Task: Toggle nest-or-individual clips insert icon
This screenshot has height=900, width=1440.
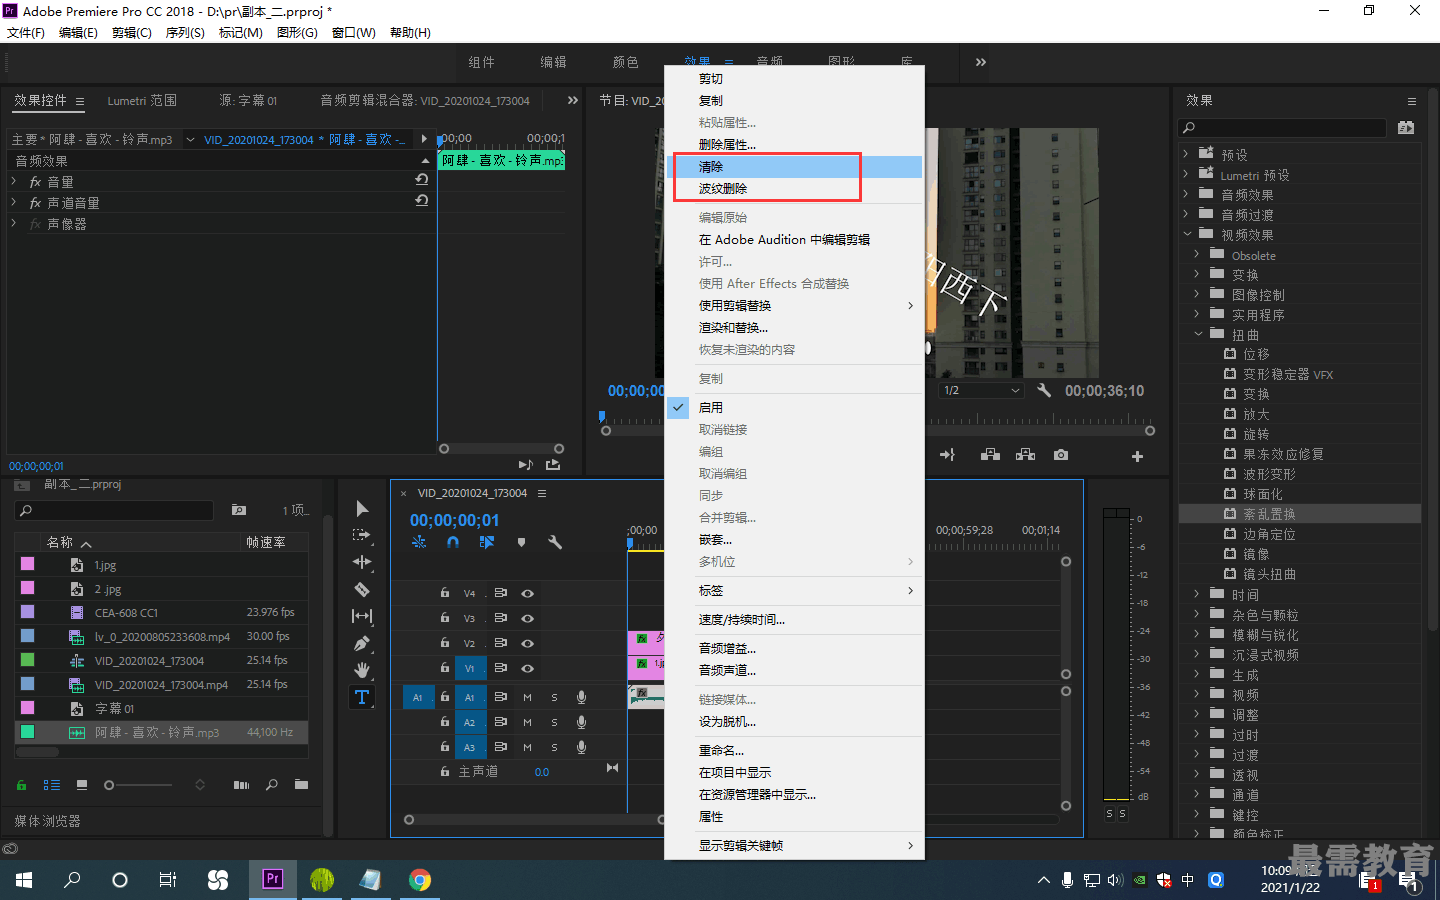Action: coord(419,542)
